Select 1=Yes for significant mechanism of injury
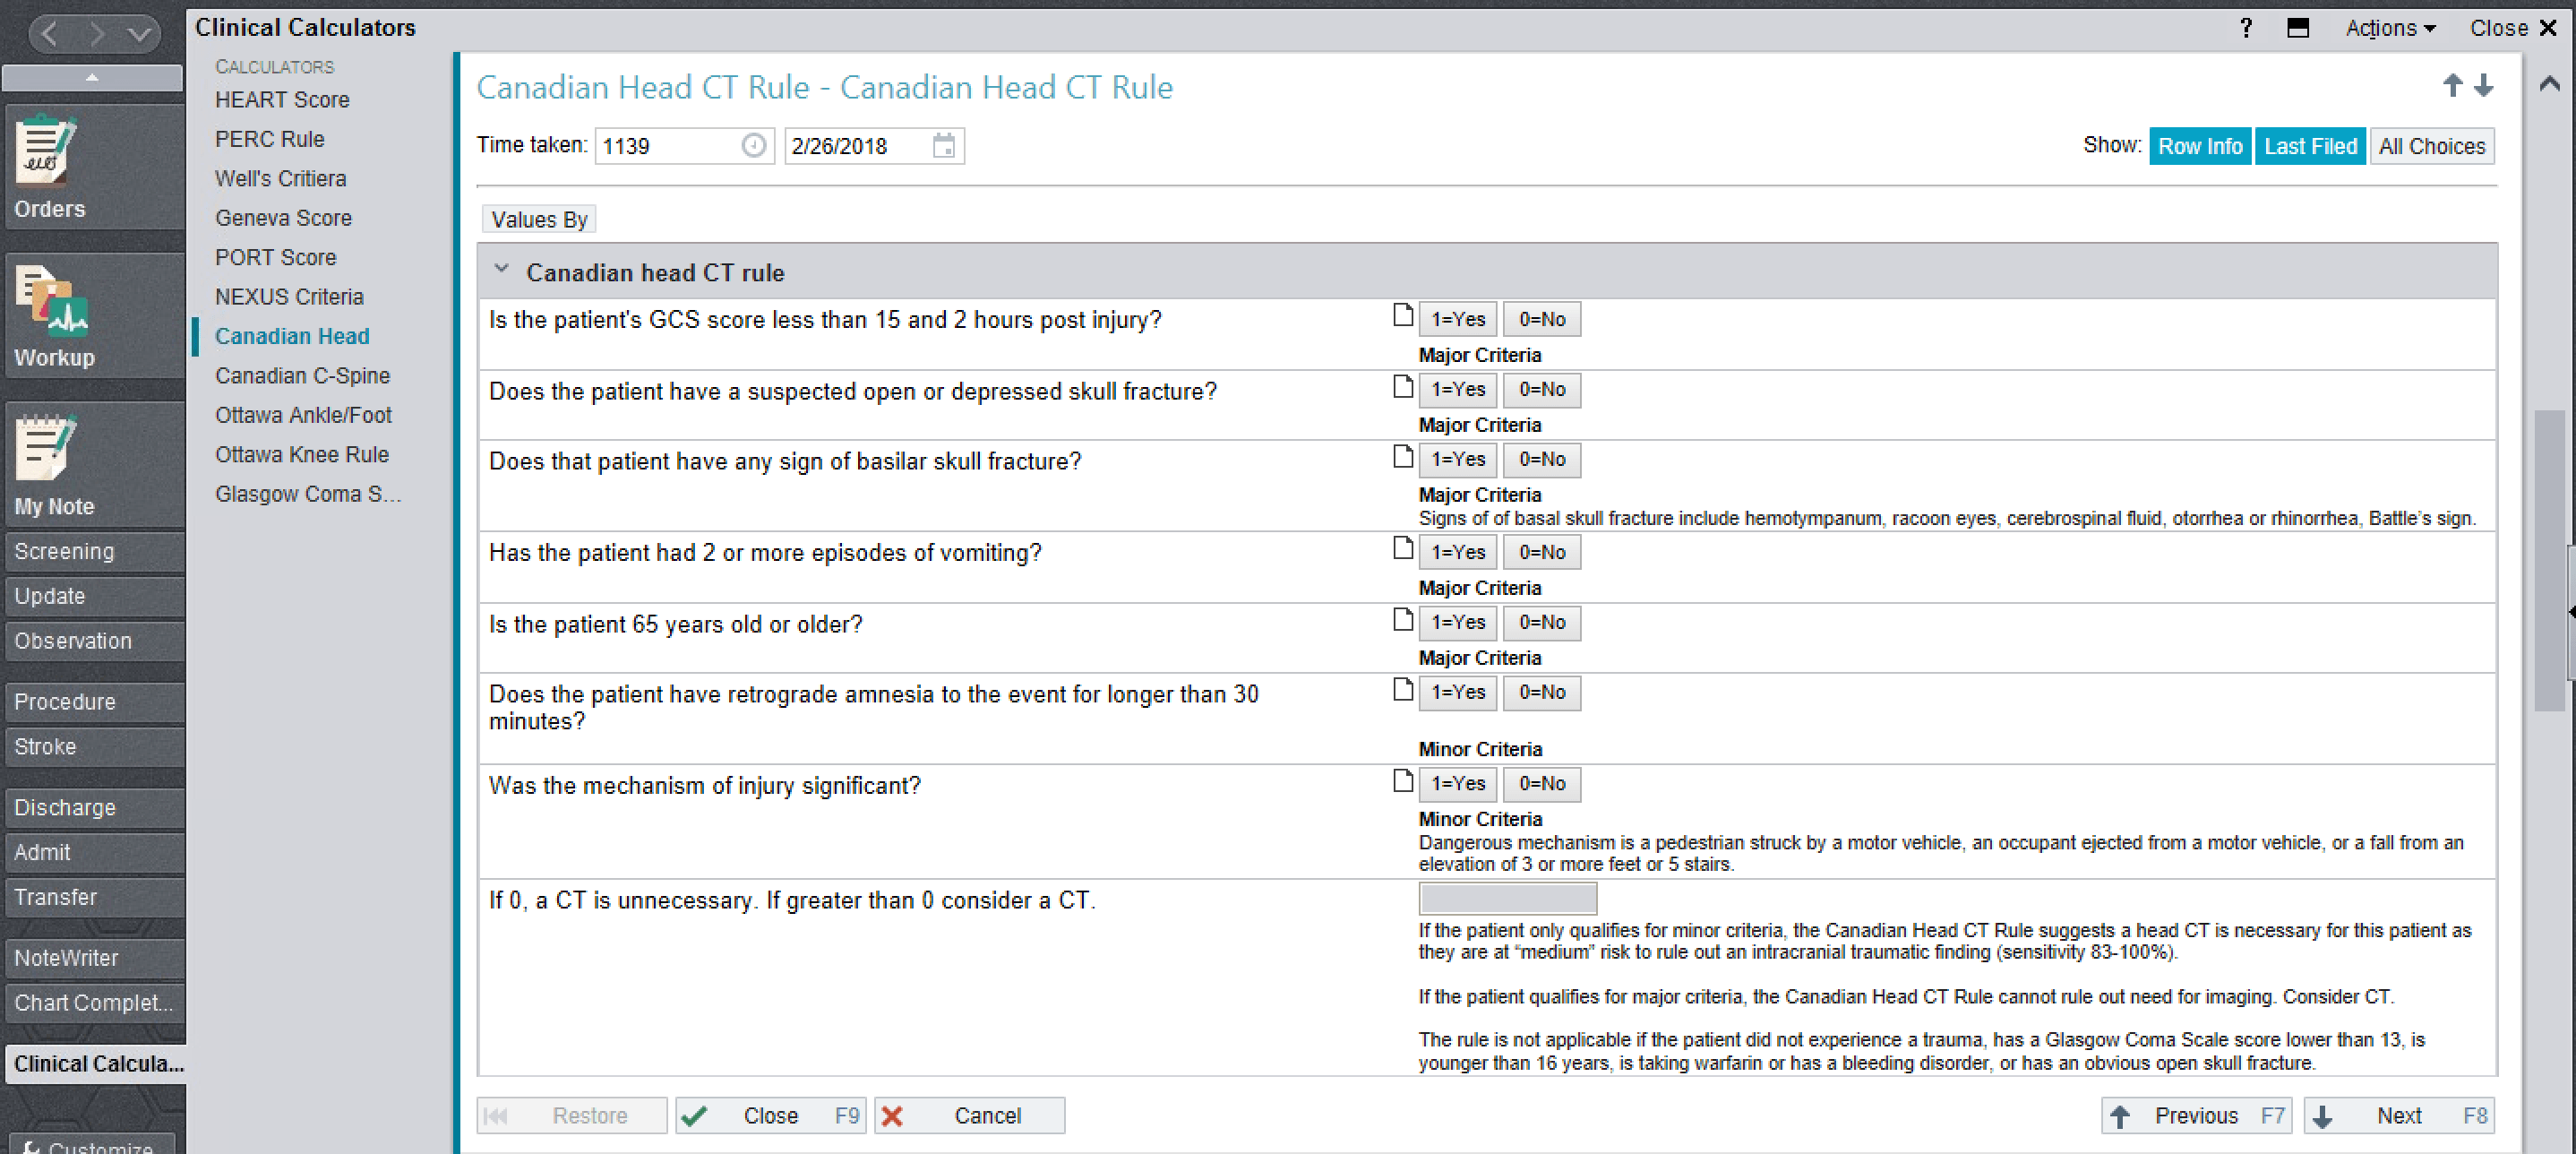Image resolution: width=2576 pixels, height=1154 pixels. click(x=1458, y=783)
